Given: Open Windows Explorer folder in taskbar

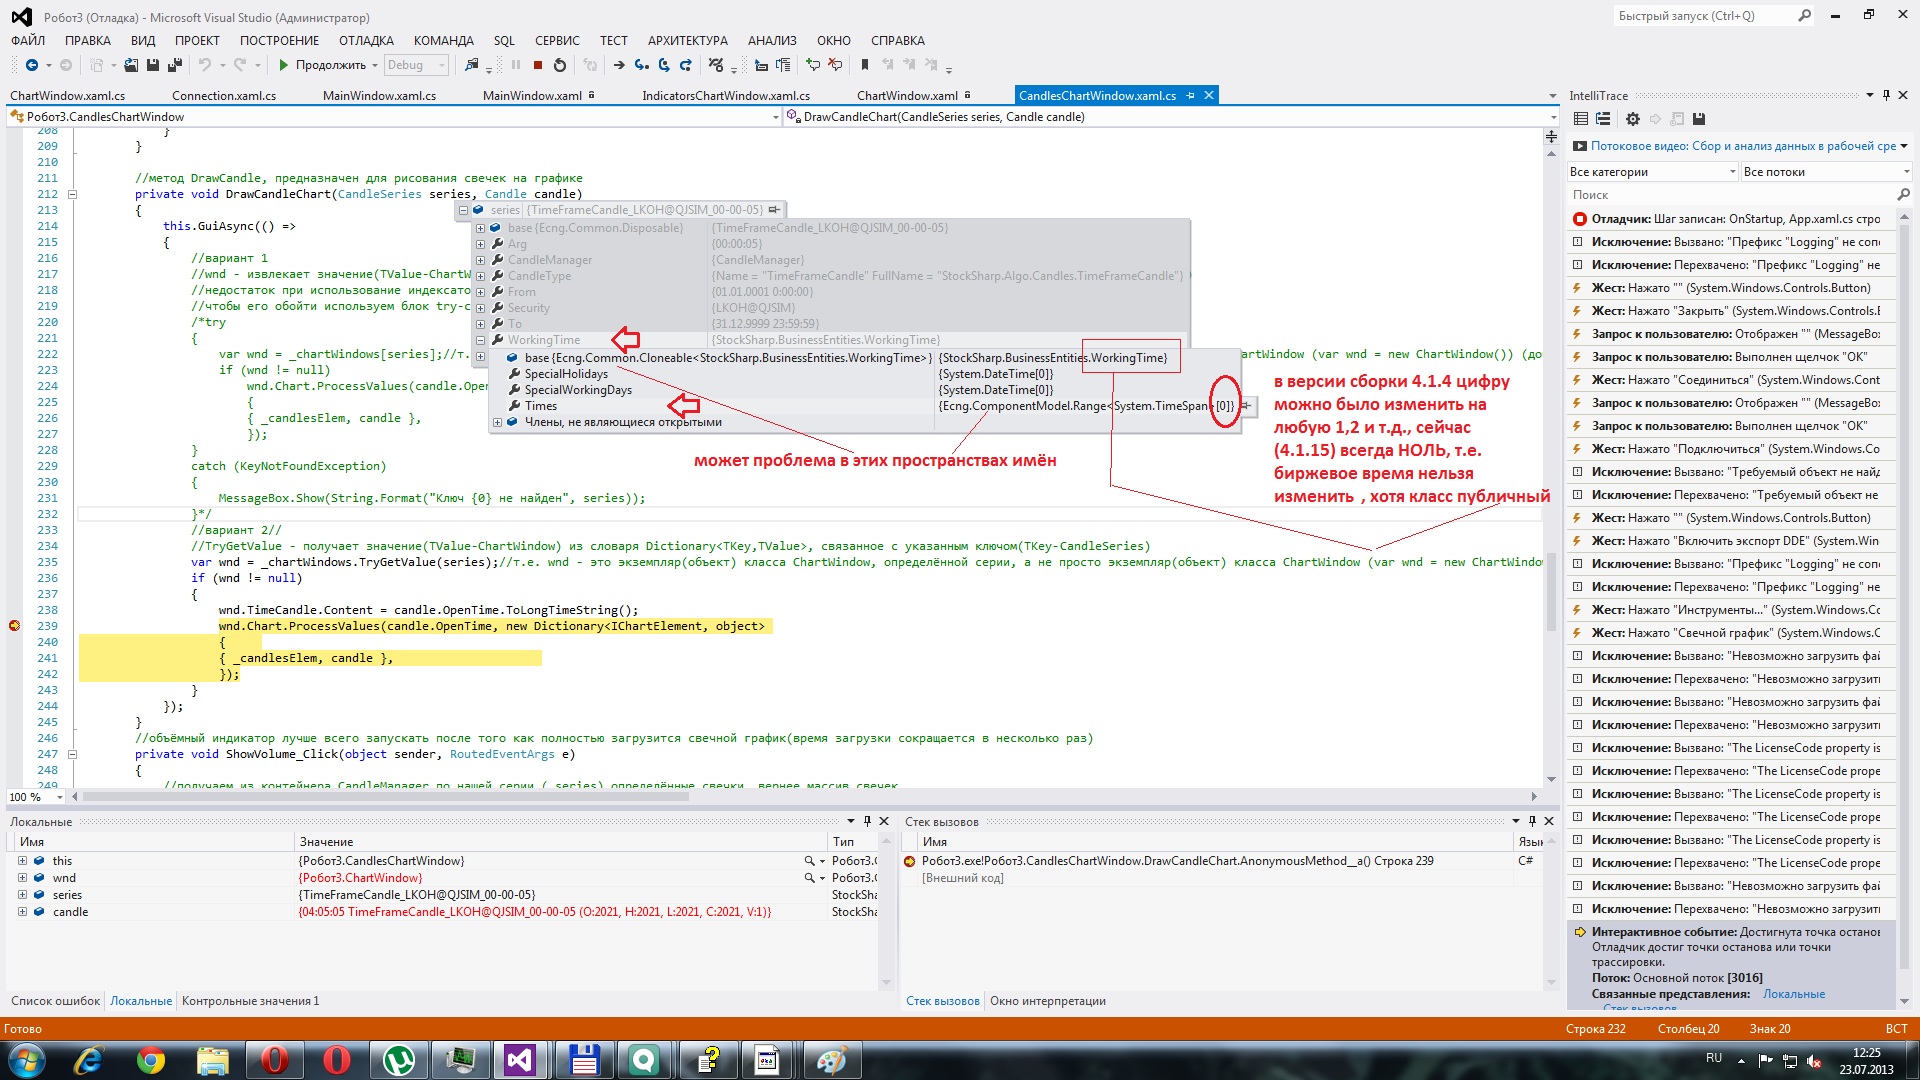Looking at the screenshot, I should click(x=213, y=1059).
